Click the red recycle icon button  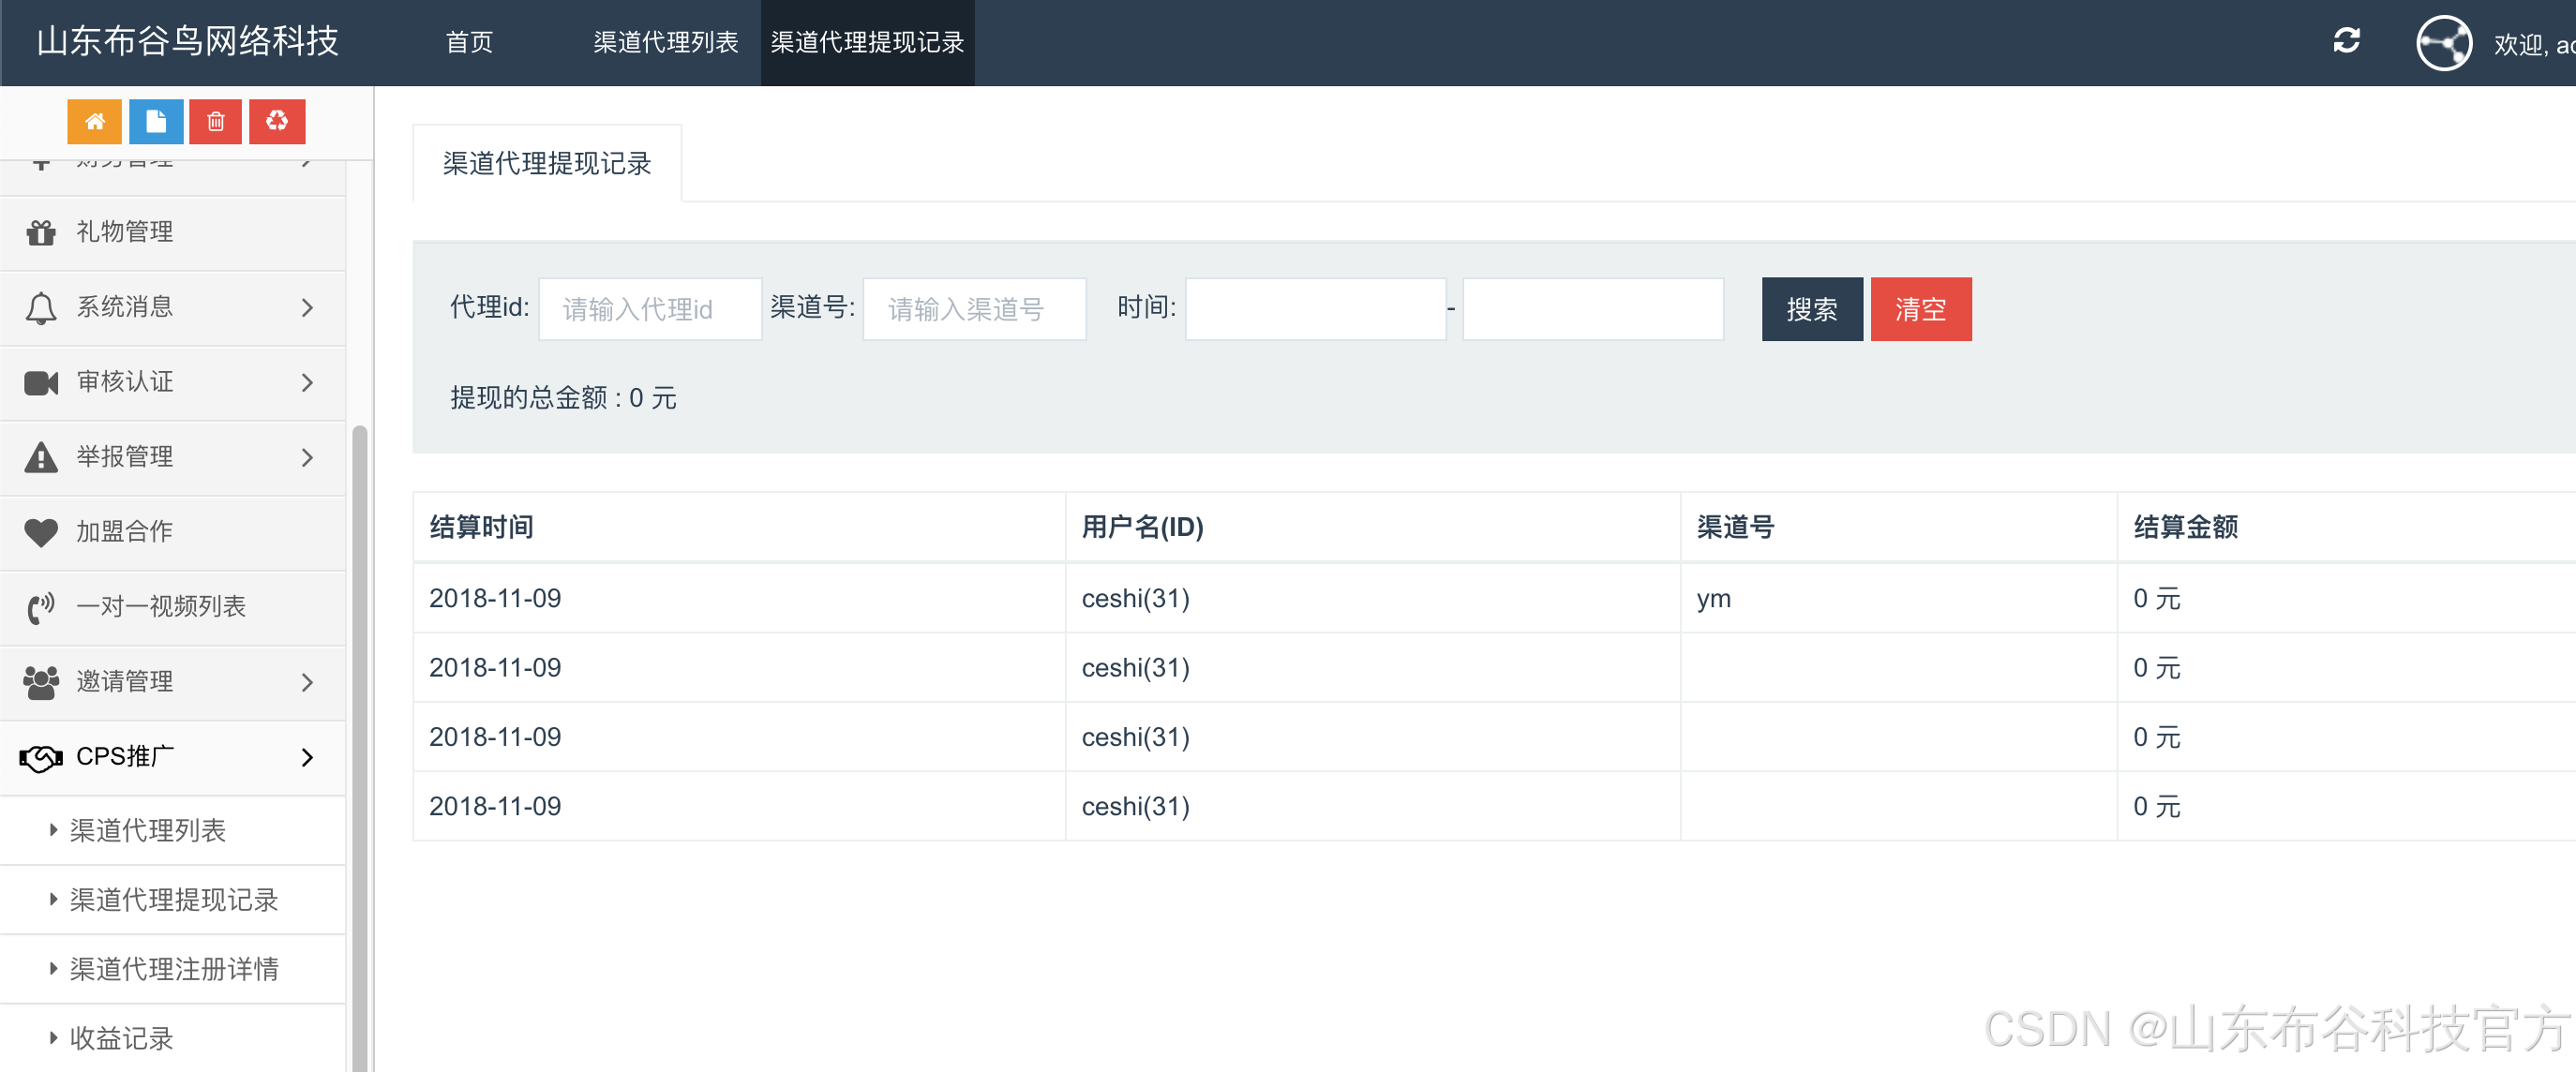click(x=277, y=122)
